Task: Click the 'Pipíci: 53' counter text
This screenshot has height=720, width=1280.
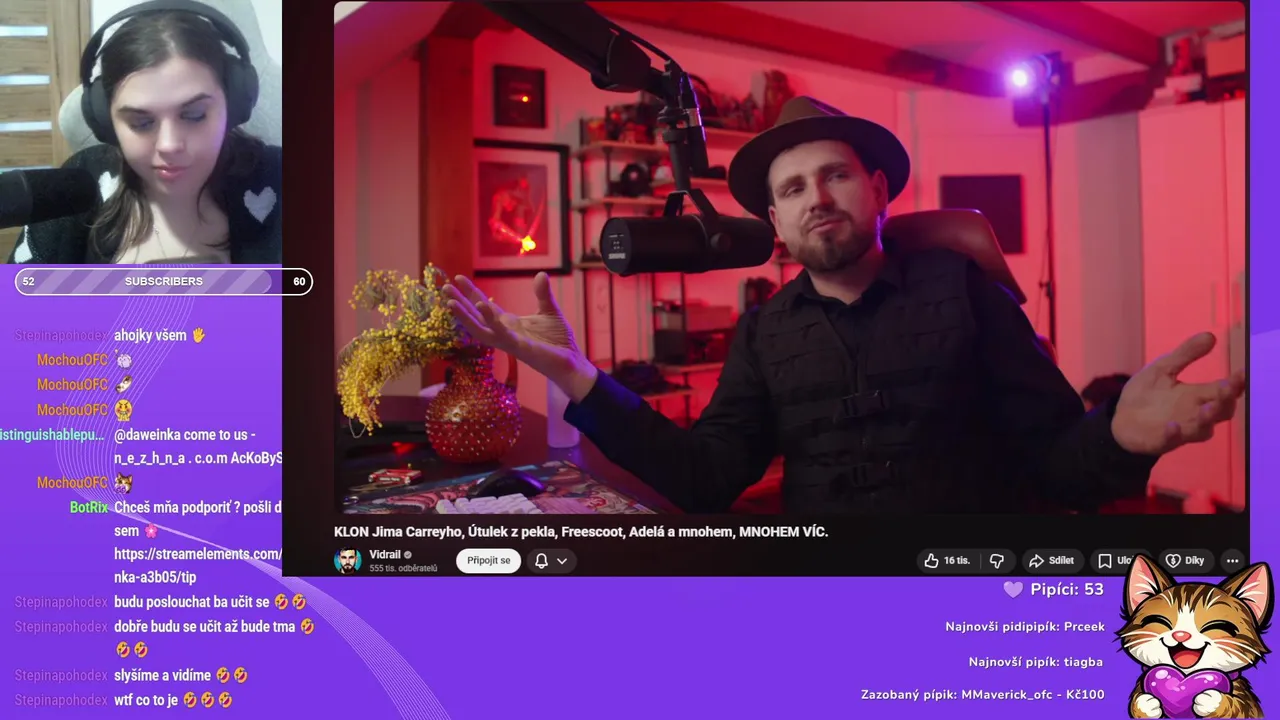Action: pos(1067,589)
